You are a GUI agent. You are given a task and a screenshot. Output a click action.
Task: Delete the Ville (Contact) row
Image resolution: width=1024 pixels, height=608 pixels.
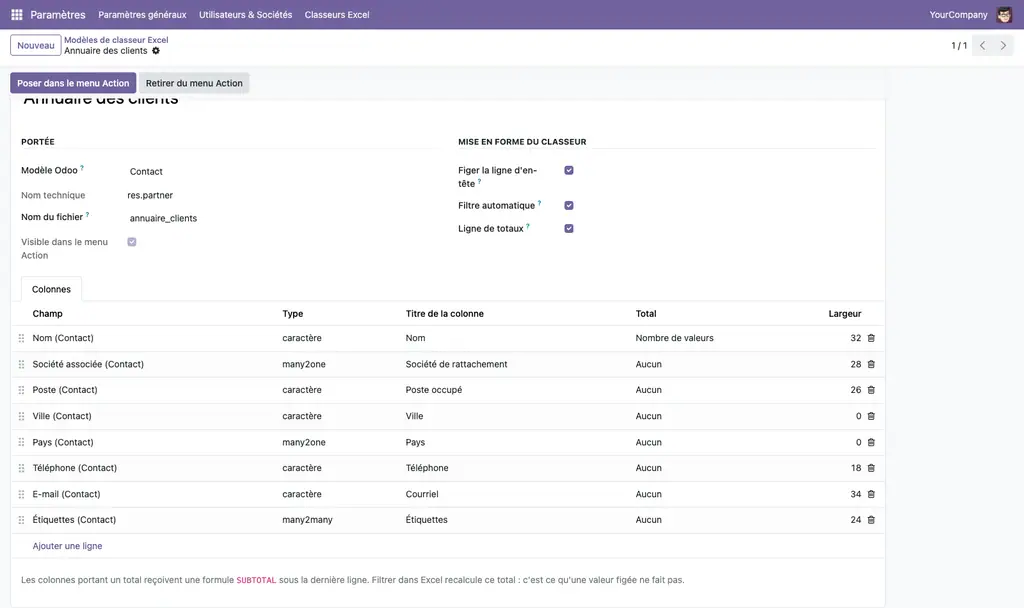pos(871,416)
